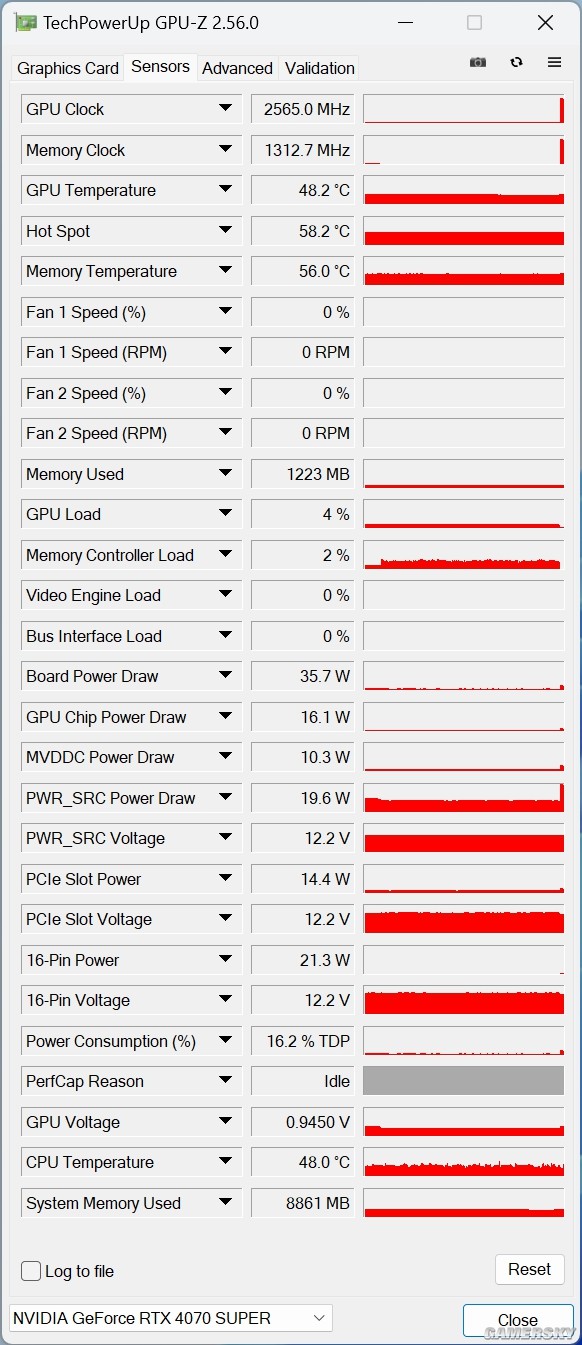Open the hamburger menu icon
582x1345 pixels.
tap(554, 62)
